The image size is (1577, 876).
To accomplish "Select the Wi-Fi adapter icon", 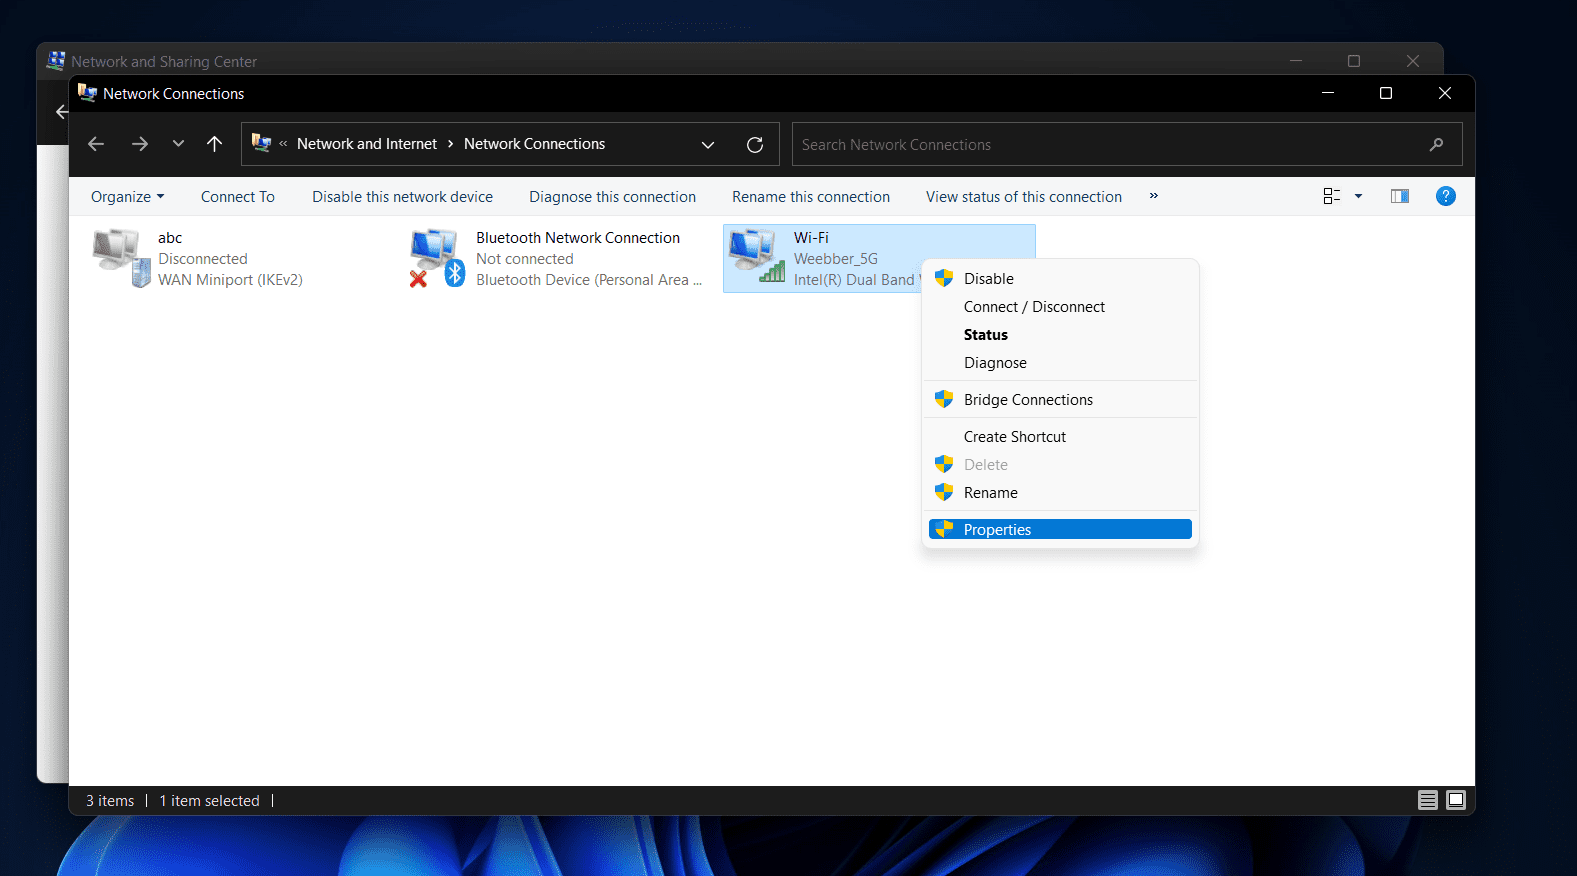I will (757, 256).
